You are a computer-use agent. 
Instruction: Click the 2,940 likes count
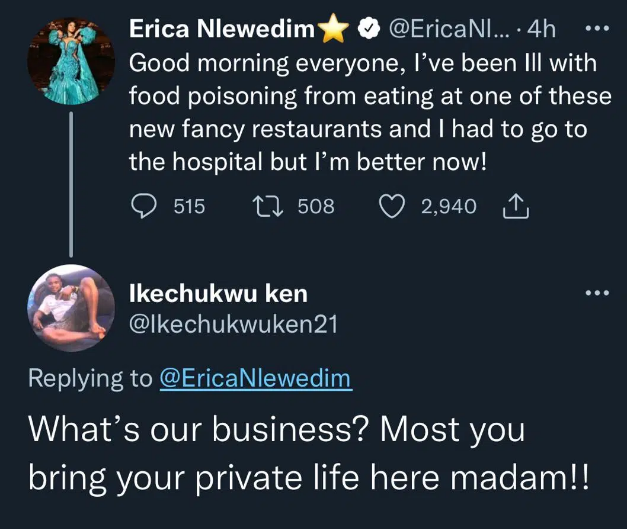pos(449,207)
